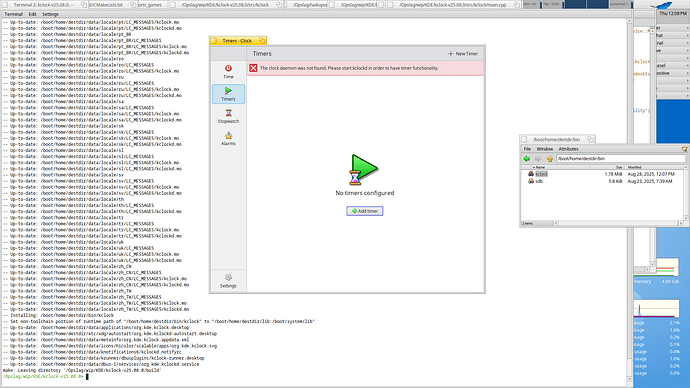Open the Attributes menu in Tracker window
Image resolution: width=690 pixels, height=388 pixels.
(568, 149)
